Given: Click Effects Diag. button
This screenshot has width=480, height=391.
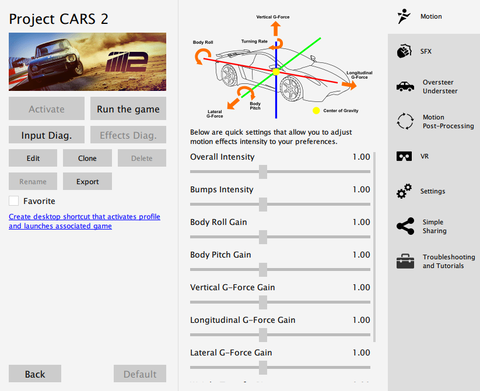Looking at the screenshot, I should click(x=128, y=135).
